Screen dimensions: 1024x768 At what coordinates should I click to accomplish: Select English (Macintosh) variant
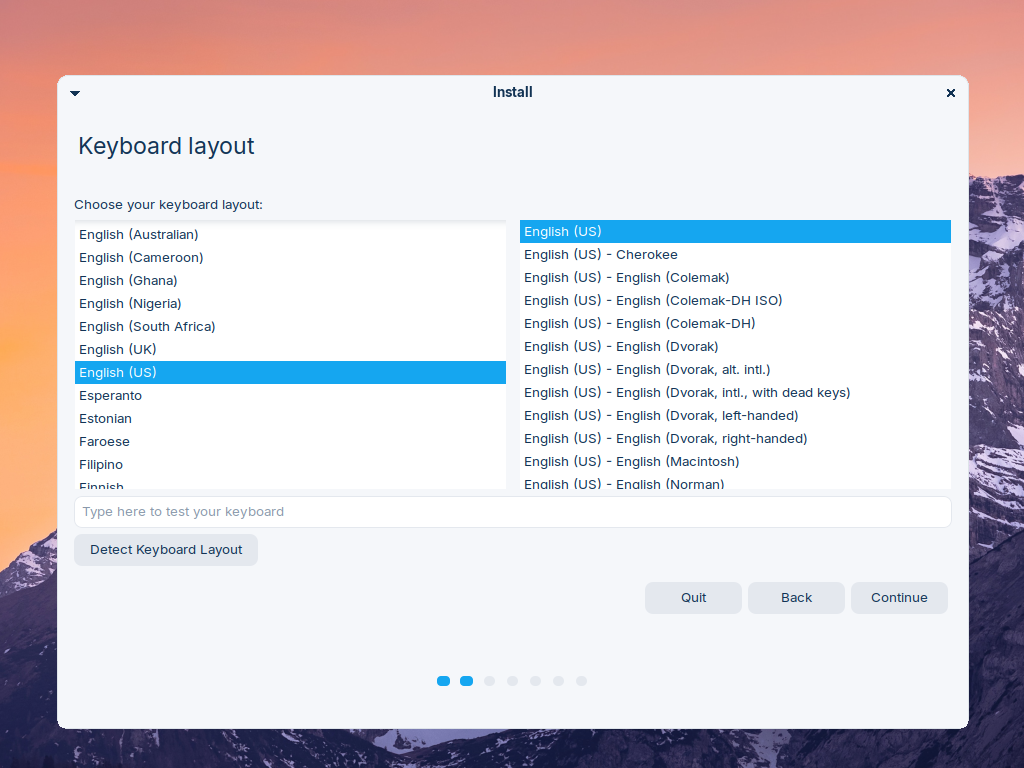pyautogui.click(x=735, y=462)
